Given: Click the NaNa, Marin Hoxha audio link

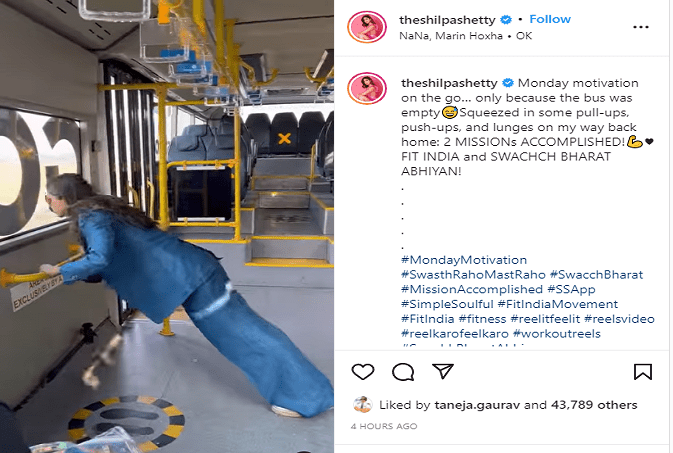Looking at the screenshot, I should click(x=451, y=36).
